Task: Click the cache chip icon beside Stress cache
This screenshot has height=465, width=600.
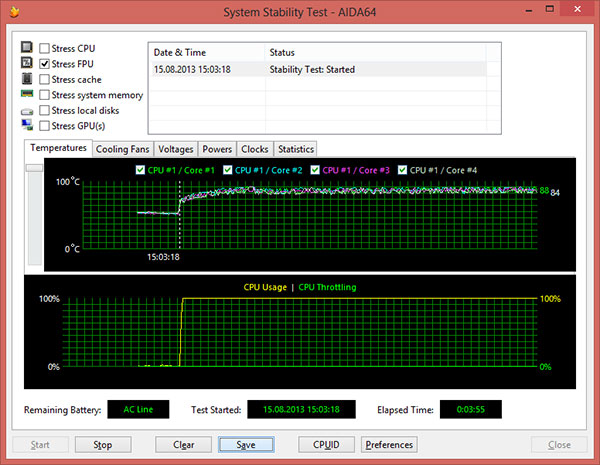Action: (26, 78)
